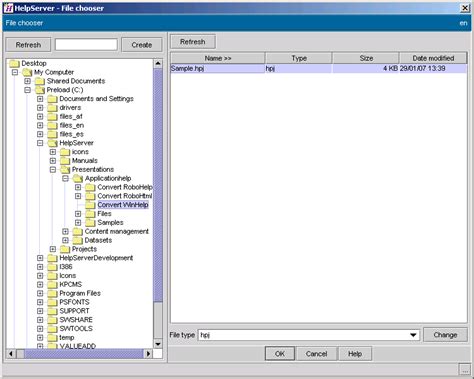
Task: Click the Documents and Settings folder icon
Action: (x=52, y=99)
